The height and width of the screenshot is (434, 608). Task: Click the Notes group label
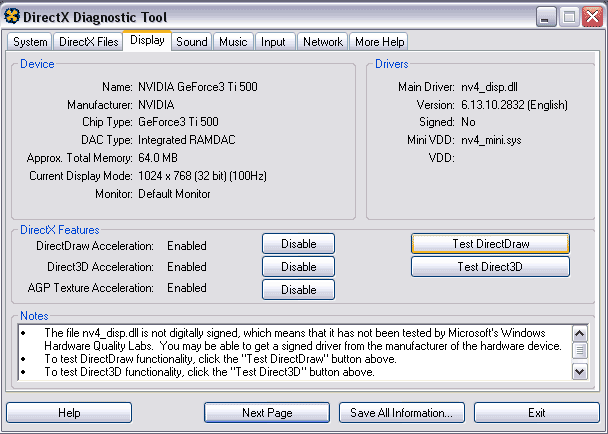(x=34, y=316)
